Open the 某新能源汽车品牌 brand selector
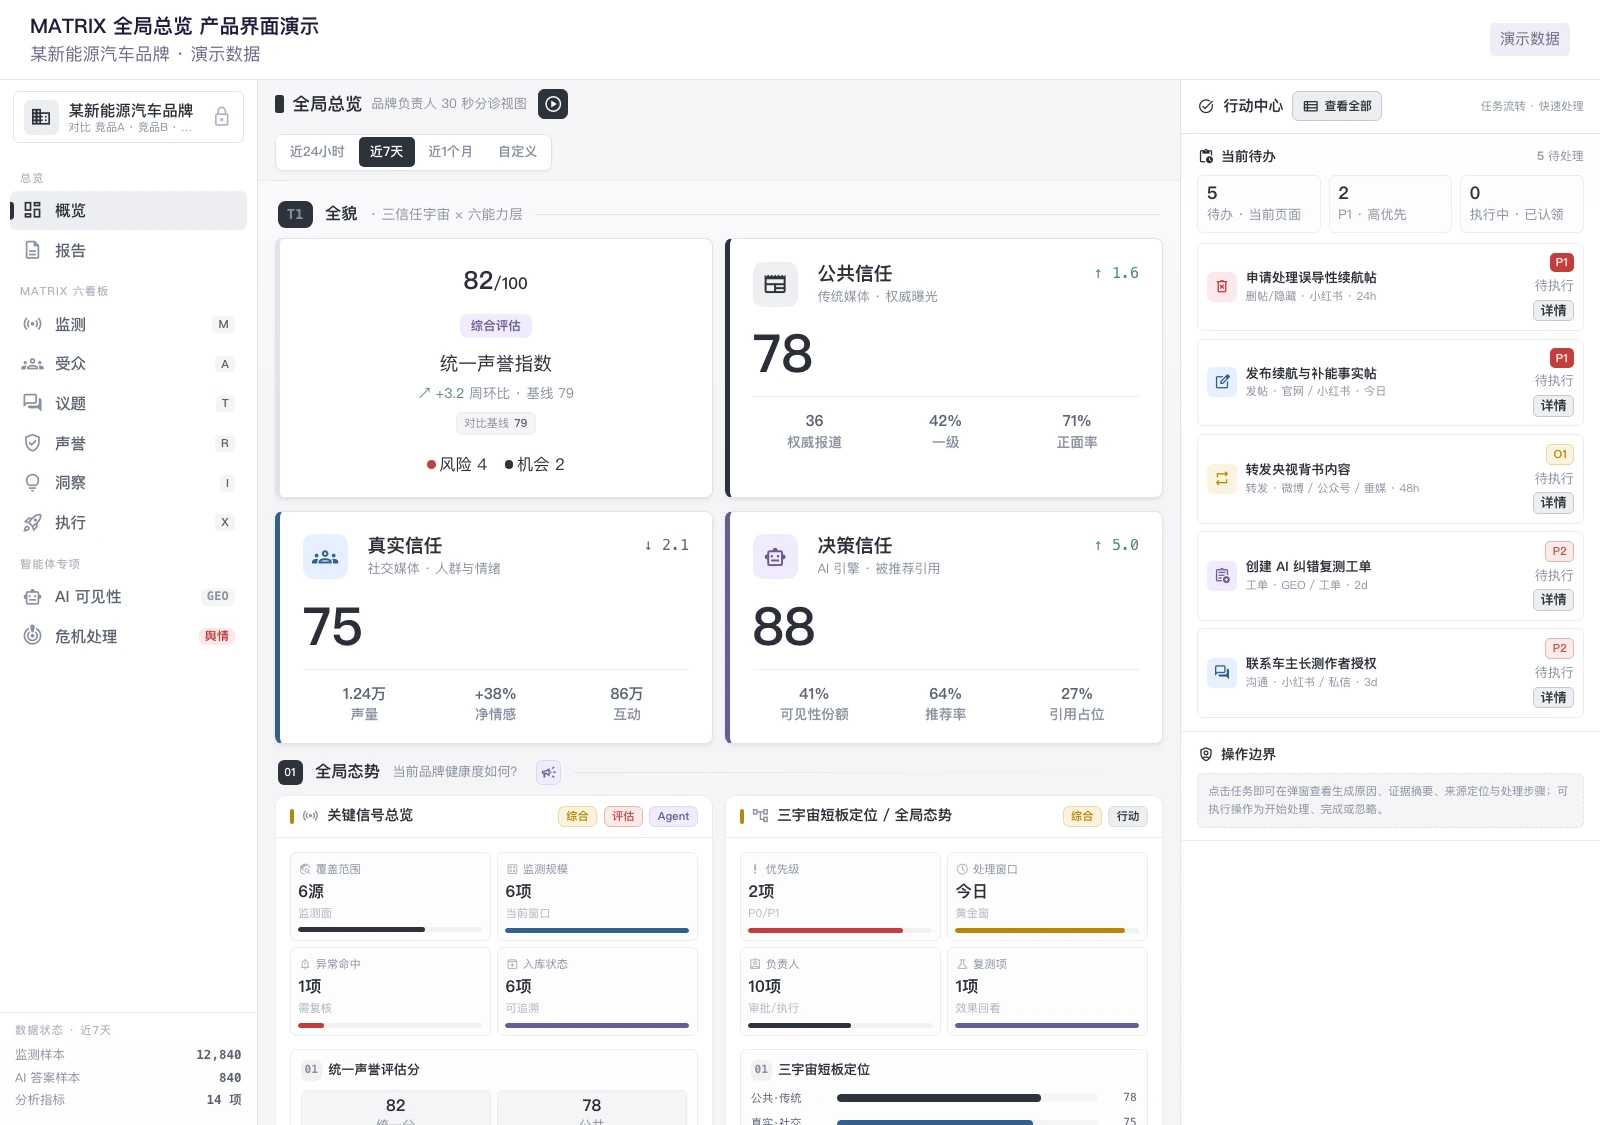Viewport: 1600px width, 1125px height. click(128, 117)
